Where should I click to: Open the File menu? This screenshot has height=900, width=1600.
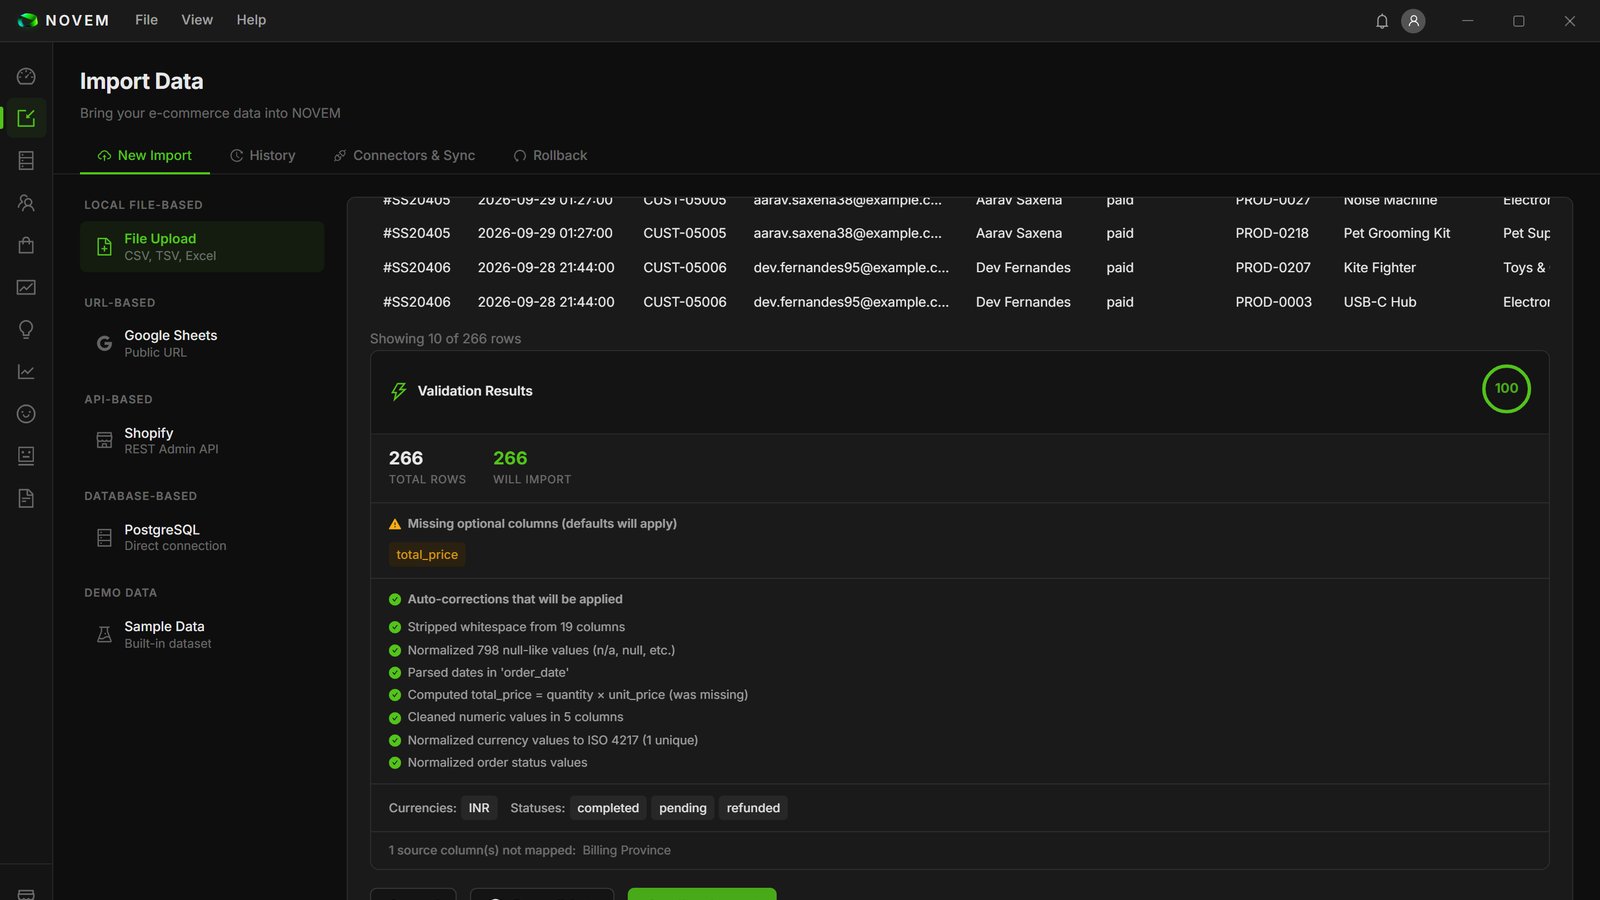(x=146, y=20)
